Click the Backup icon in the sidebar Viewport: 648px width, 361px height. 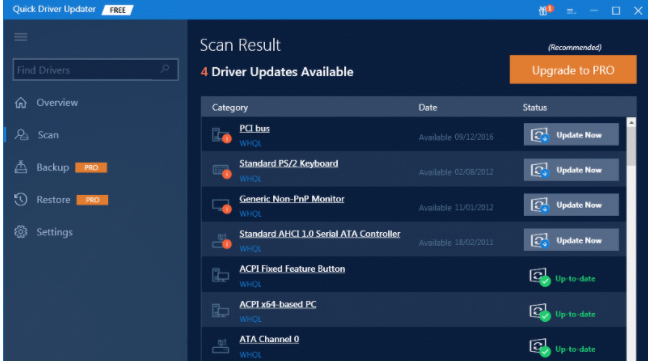(21, 167)
